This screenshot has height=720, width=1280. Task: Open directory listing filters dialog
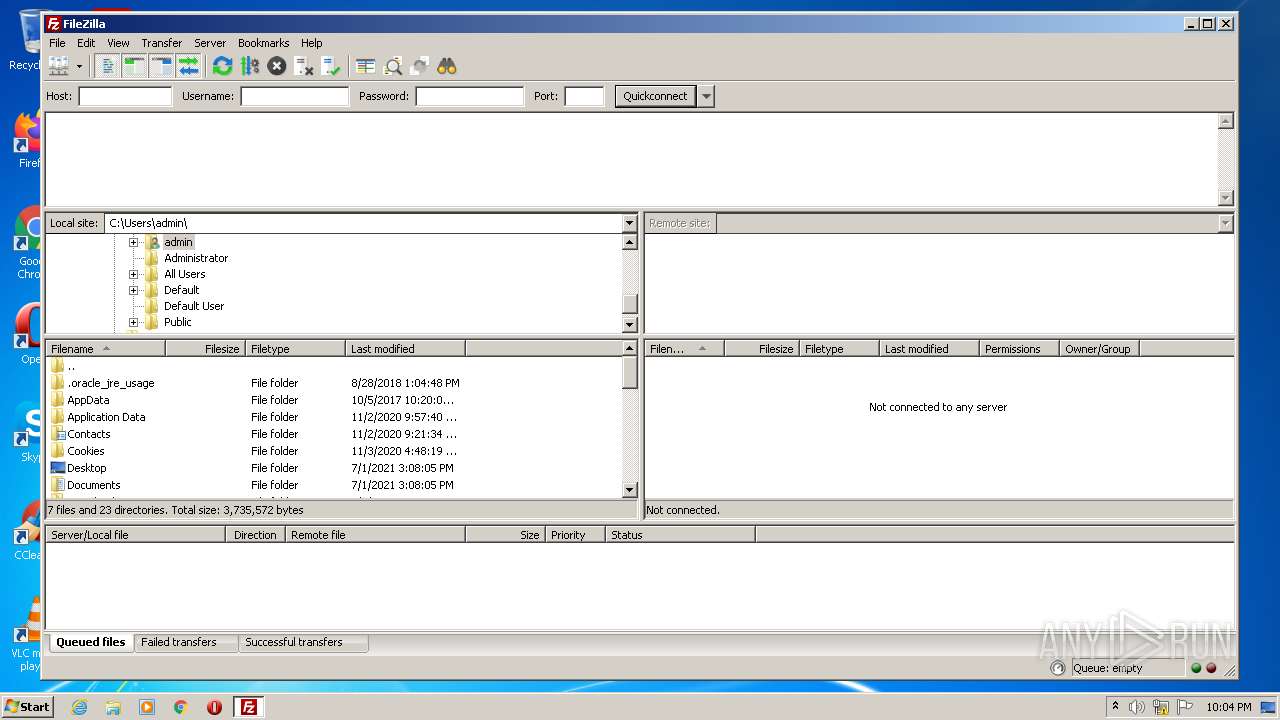click(366, 66)
